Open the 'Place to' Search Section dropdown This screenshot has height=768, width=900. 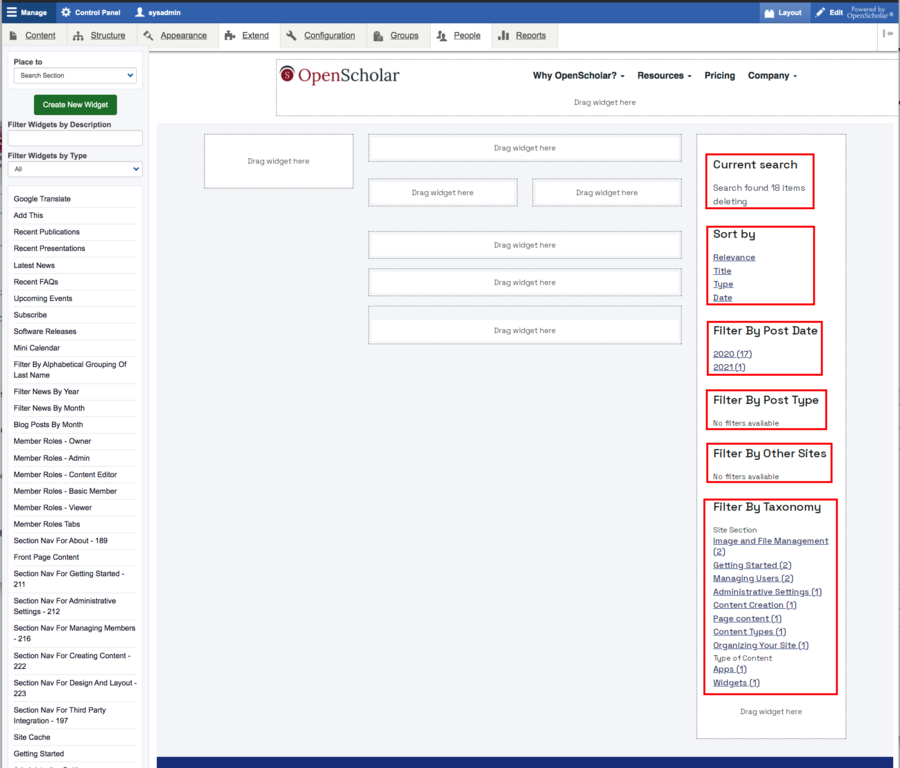pyautogui.click(x=75, y=75)
